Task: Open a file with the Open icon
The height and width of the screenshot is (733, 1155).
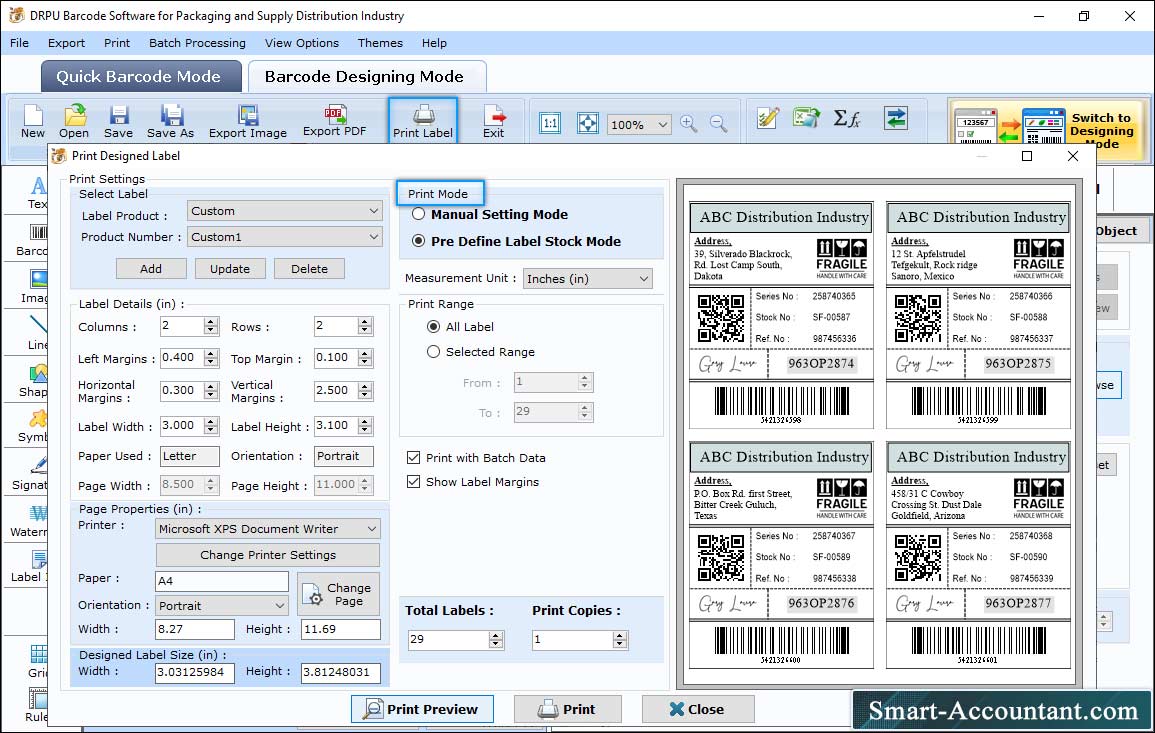Action: (x=74, y=122)
